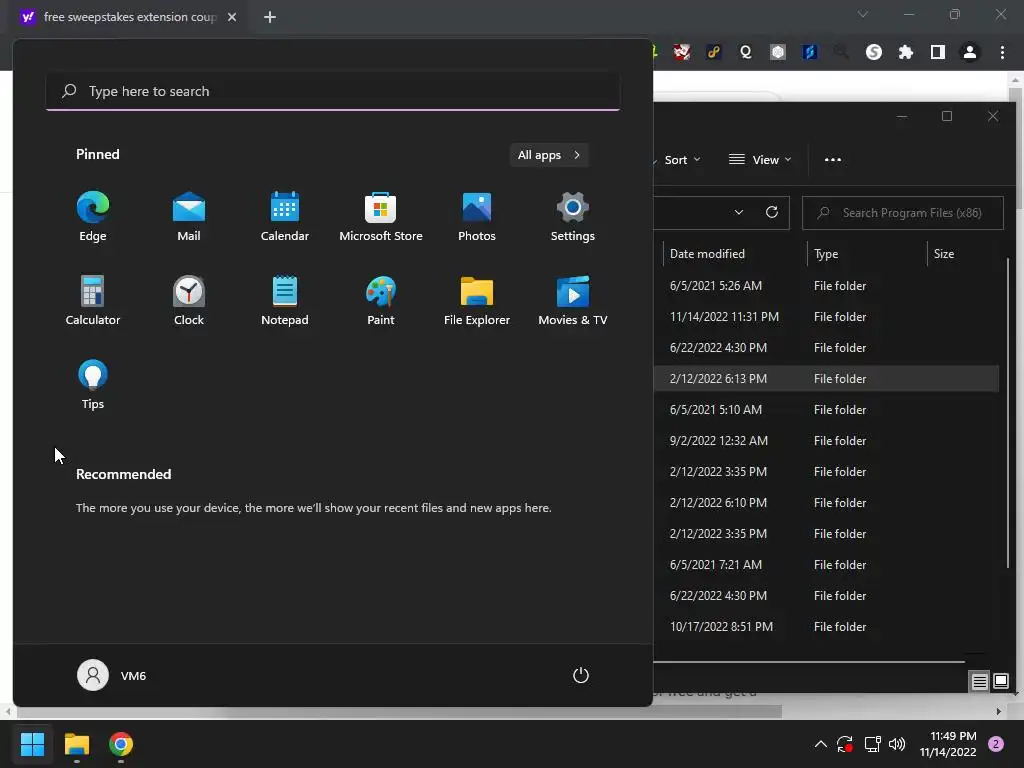Open Edge from the pinned apps

[93, 217]
